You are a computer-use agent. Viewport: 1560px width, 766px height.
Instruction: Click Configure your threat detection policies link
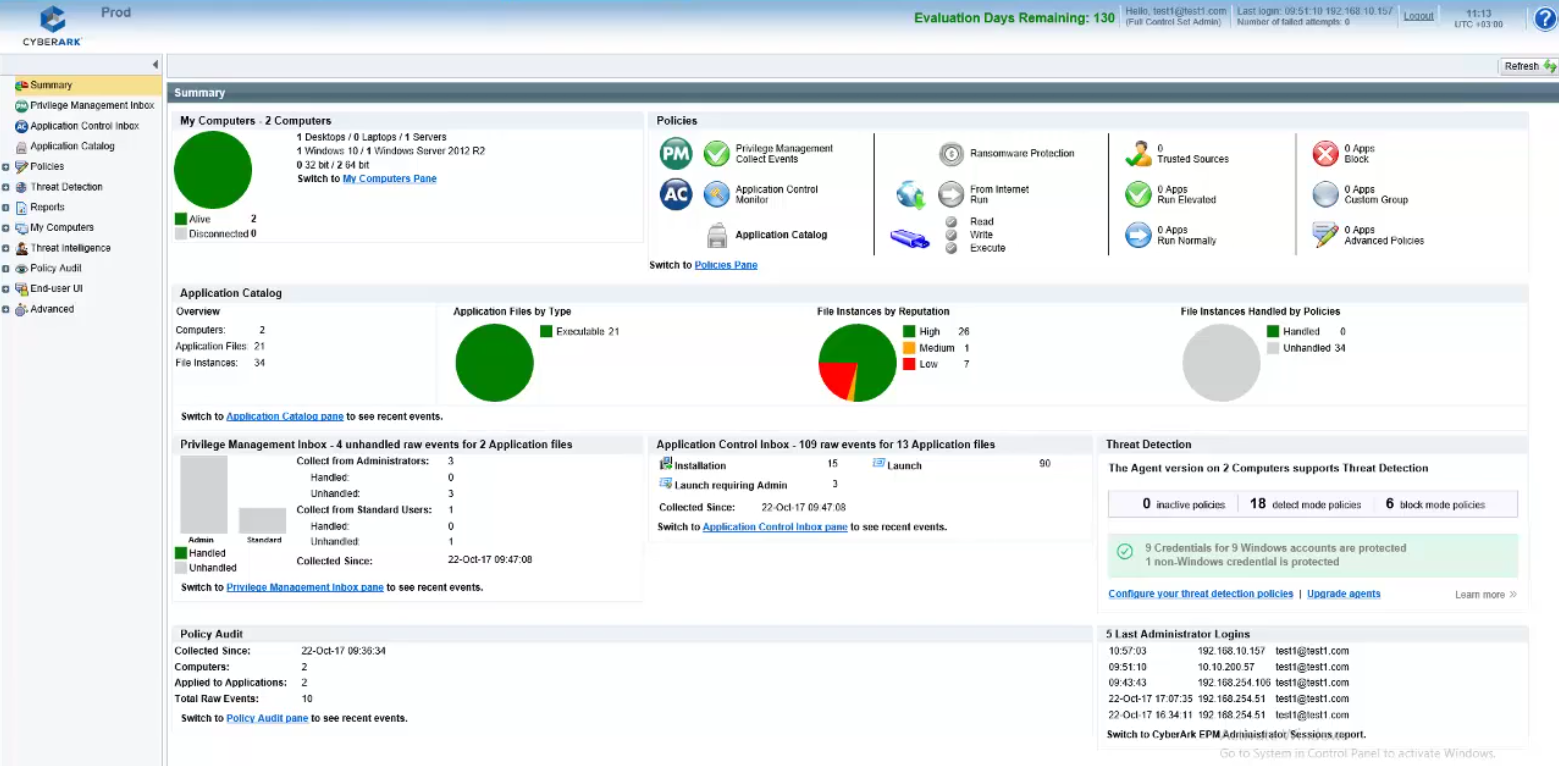1201,594
